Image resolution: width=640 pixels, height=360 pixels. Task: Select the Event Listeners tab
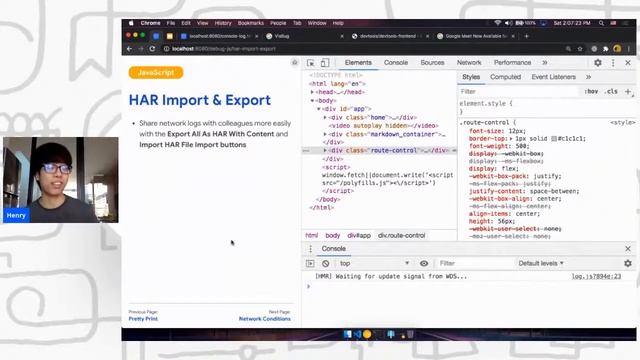(553, 77)
